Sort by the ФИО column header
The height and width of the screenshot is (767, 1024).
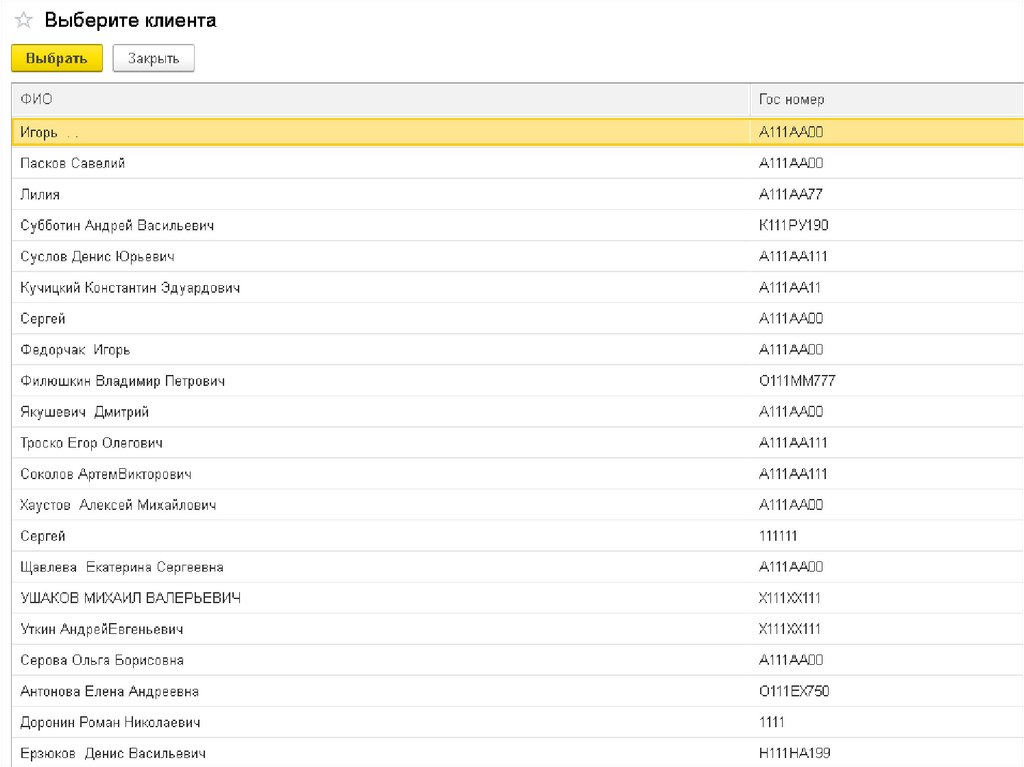click(x=37, y=99)
